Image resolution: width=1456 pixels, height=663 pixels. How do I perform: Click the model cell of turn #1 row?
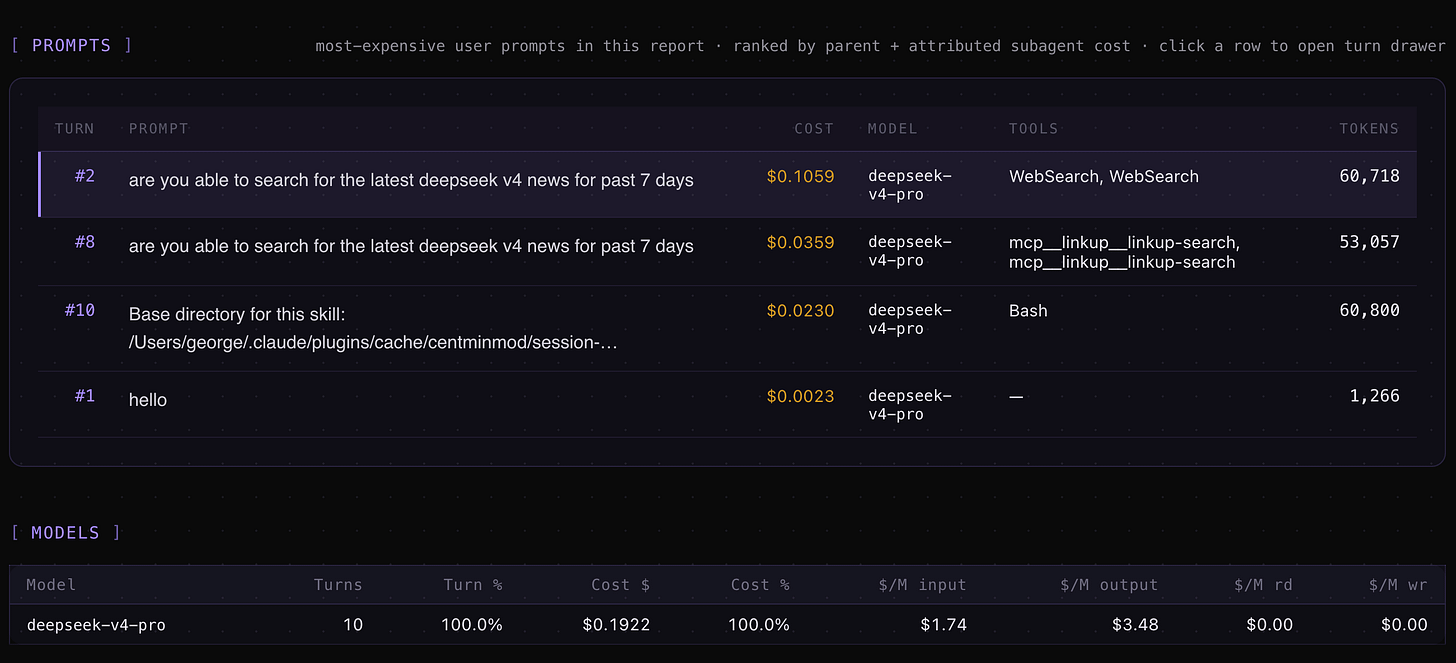(x=910, y=405)
